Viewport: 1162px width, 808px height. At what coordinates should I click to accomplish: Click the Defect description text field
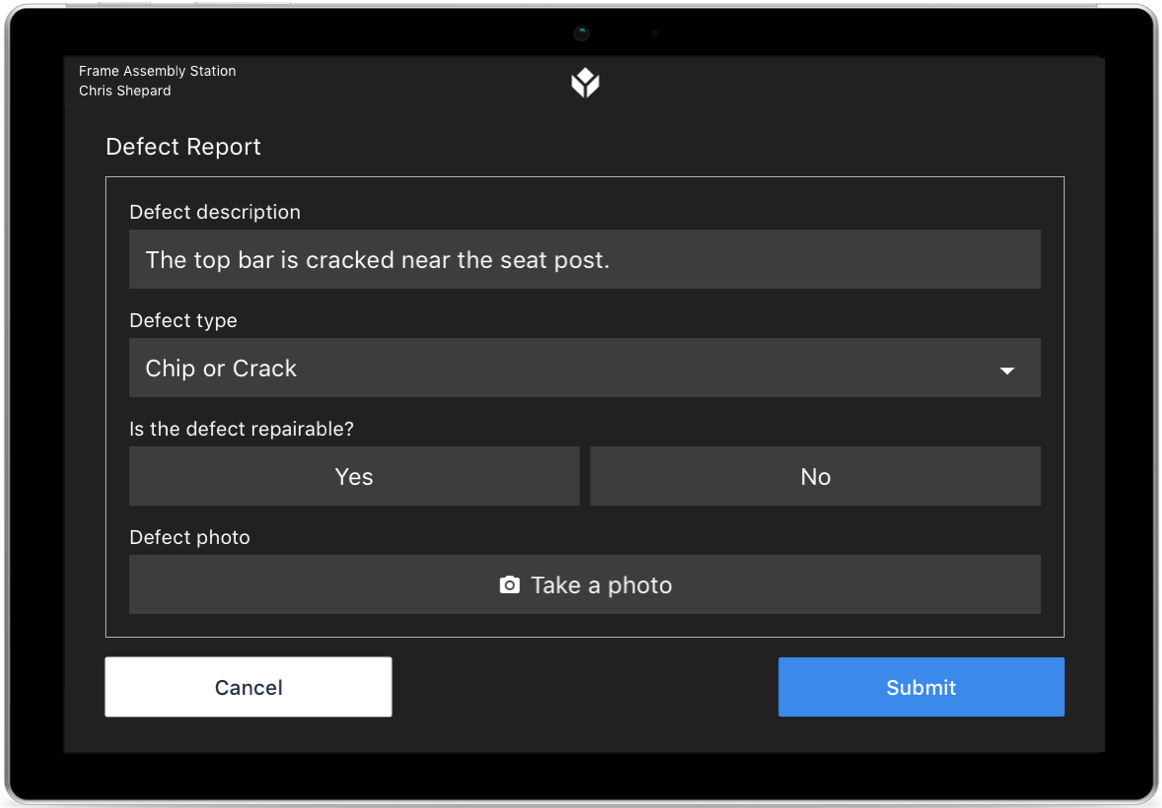tap(585, 259)
